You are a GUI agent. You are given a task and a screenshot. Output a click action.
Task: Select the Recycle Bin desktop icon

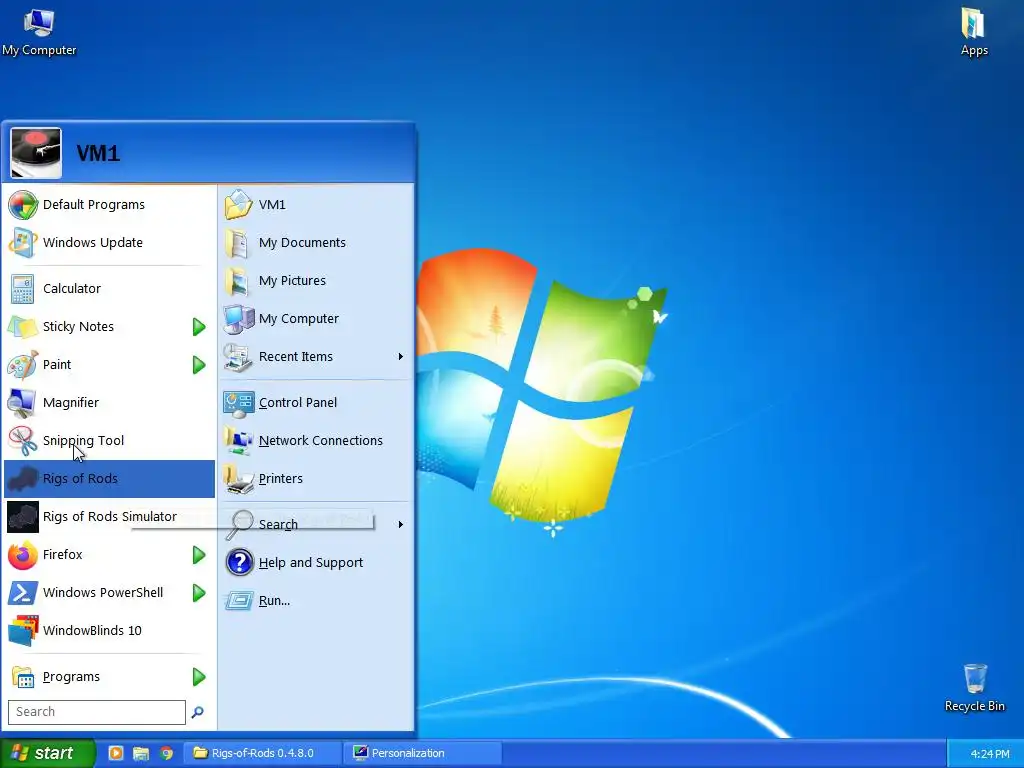click(x=974, y=688)
